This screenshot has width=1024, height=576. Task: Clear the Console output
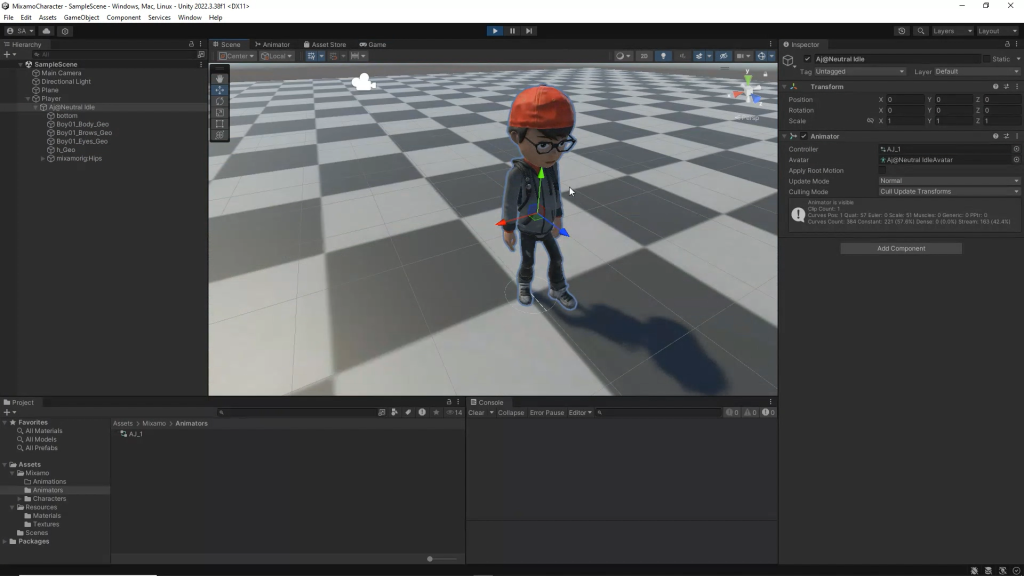coord(477,412)
